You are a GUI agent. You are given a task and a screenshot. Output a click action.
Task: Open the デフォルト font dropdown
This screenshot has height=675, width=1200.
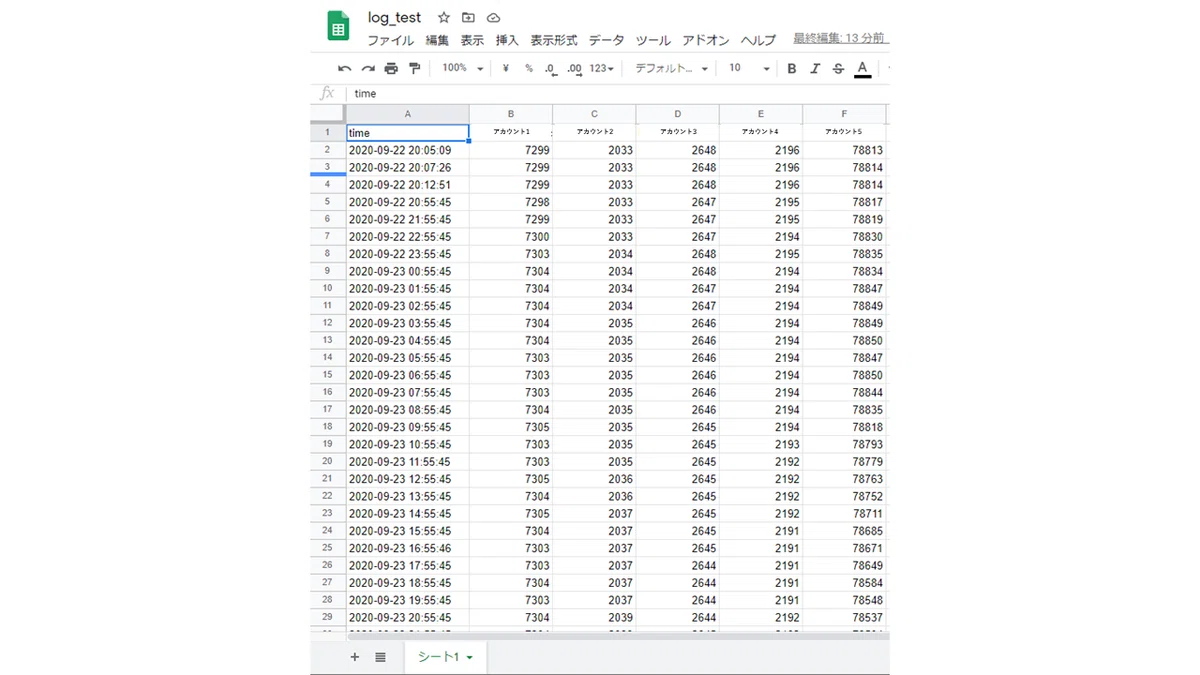coord(671,68)
